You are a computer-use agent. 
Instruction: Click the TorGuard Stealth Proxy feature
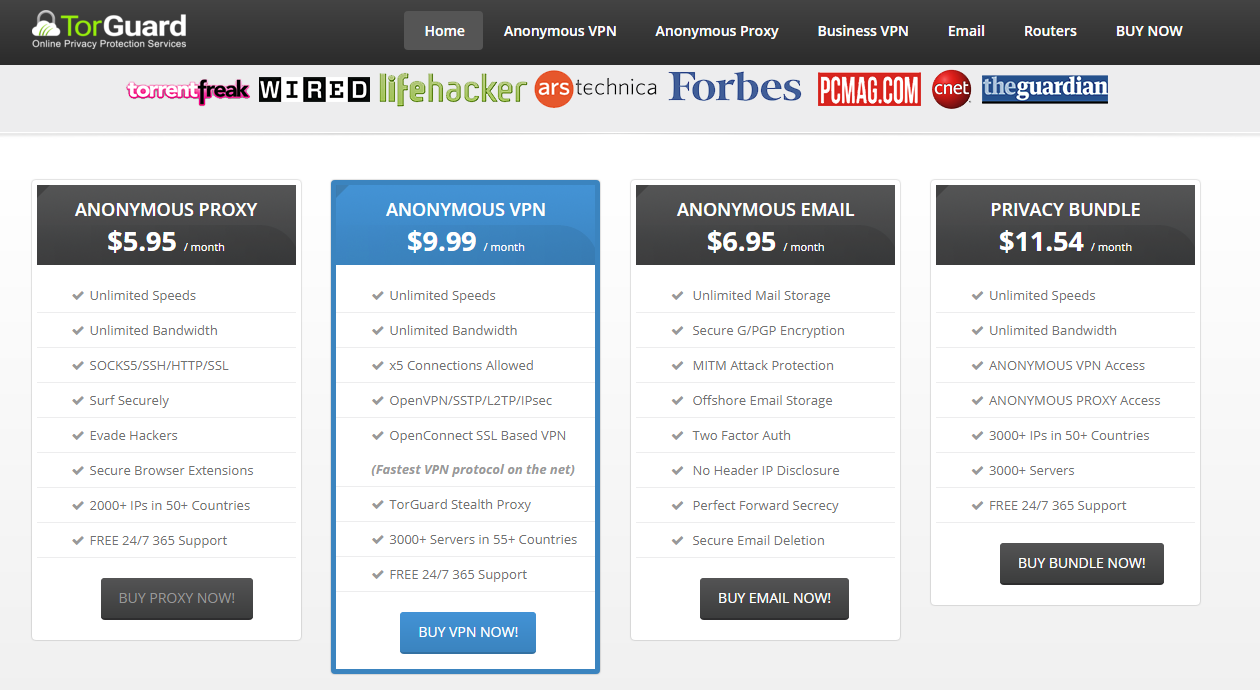coord(460,504)
